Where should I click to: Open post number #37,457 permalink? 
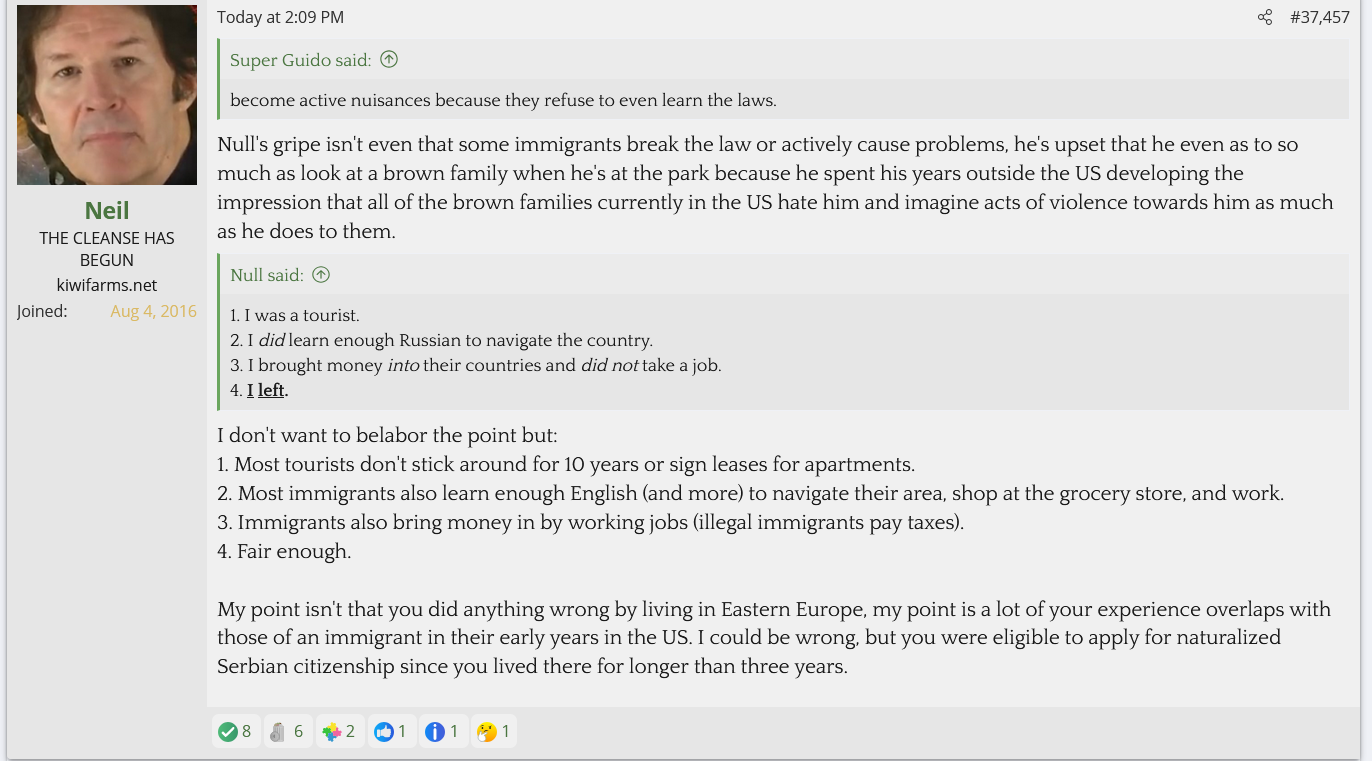click(x=1320, y=17)
